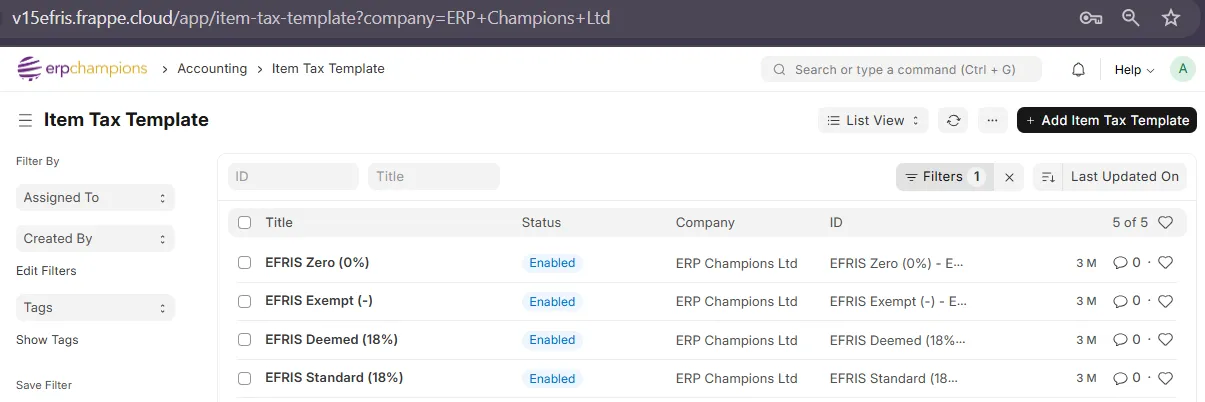The height and width of the screenshot is (402, 1205).
Task: Go to Accounting breadcrumb
Action: [212, 69]
